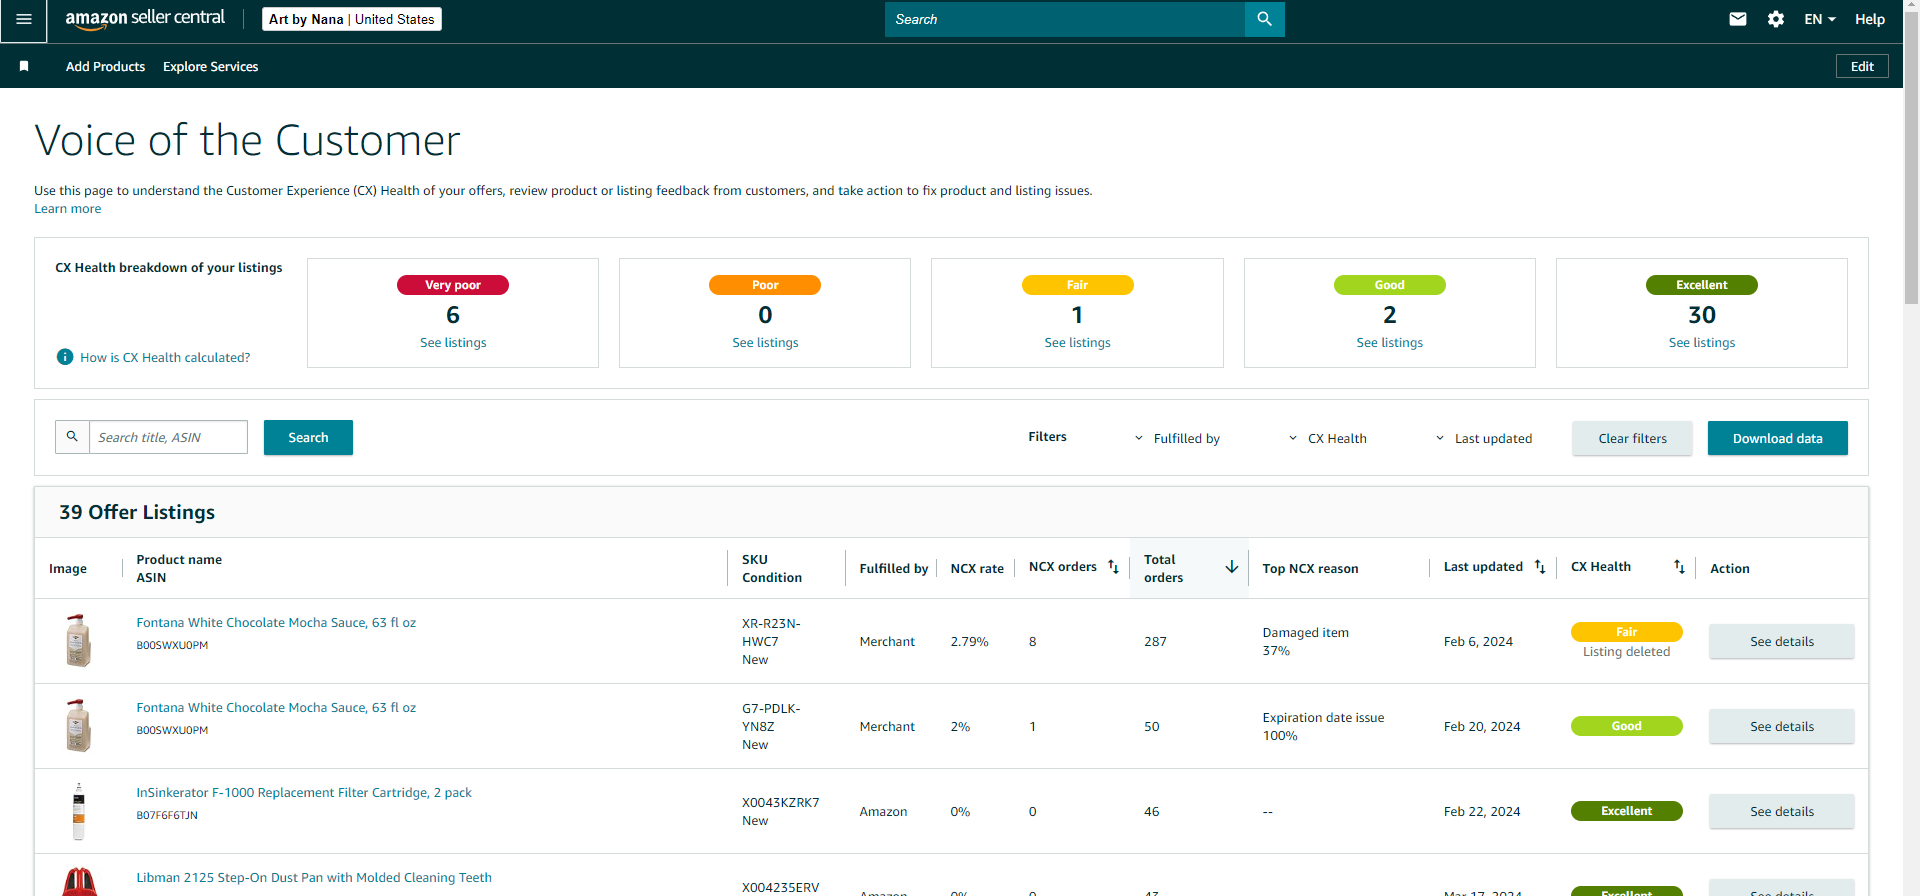Open Add Products menu item
1920x896 pixels.
pos(105,66)
